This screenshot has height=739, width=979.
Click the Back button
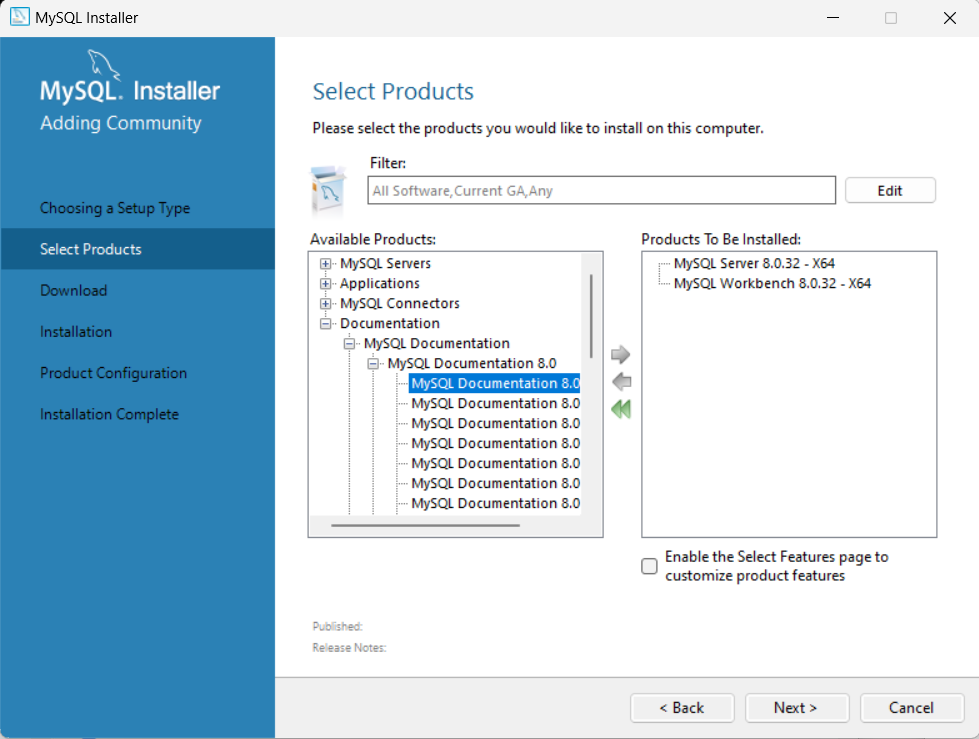[681, 708]
